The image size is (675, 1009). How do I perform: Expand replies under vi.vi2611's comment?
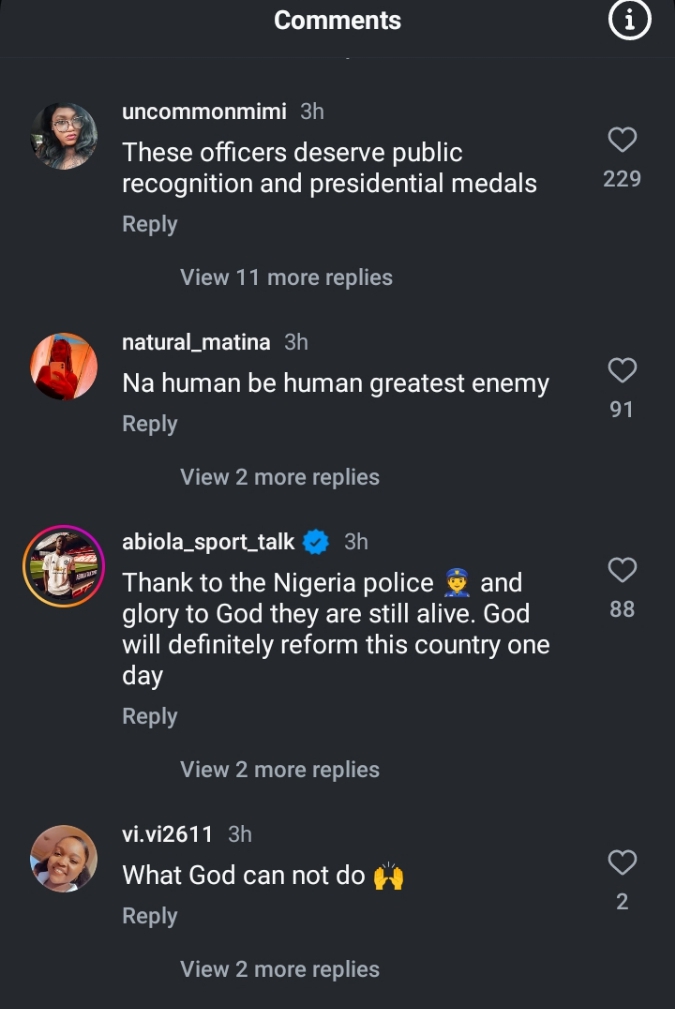(280, 969)
